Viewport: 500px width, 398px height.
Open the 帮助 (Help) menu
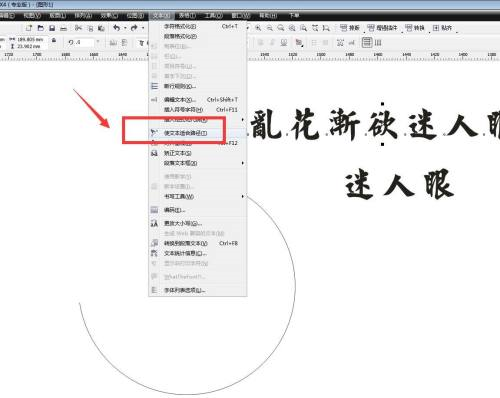(268, 16)
